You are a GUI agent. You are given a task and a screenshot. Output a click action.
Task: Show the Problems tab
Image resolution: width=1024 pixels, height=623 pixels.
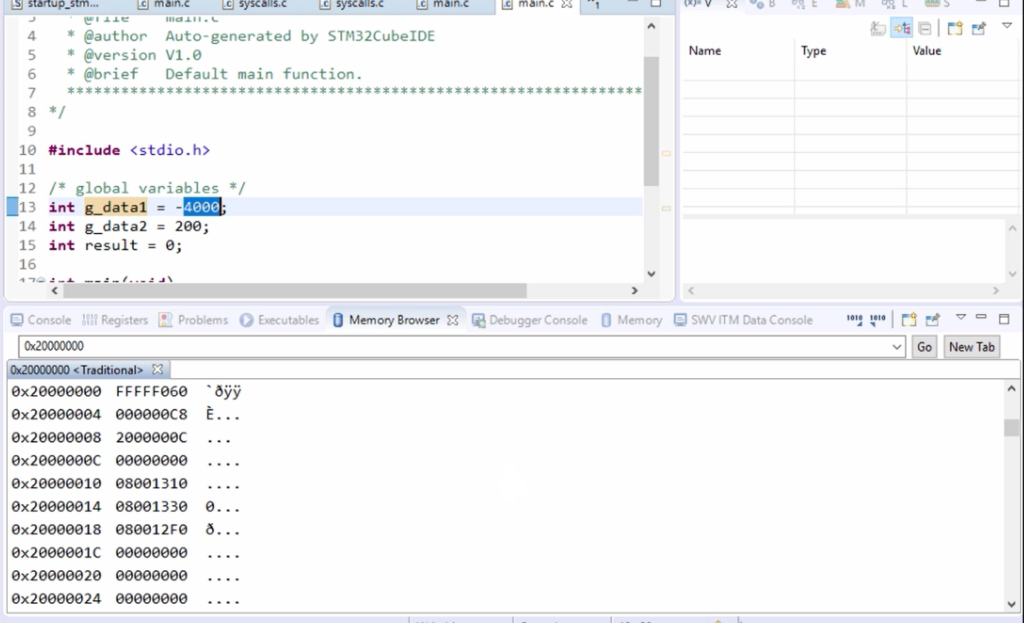point(193,320)
